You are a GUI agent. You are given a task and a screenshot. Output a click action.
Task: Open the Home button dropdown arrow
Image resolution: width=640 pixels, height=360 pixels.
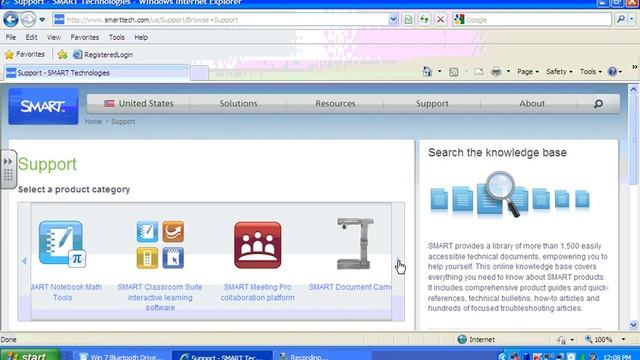[440, 72]
